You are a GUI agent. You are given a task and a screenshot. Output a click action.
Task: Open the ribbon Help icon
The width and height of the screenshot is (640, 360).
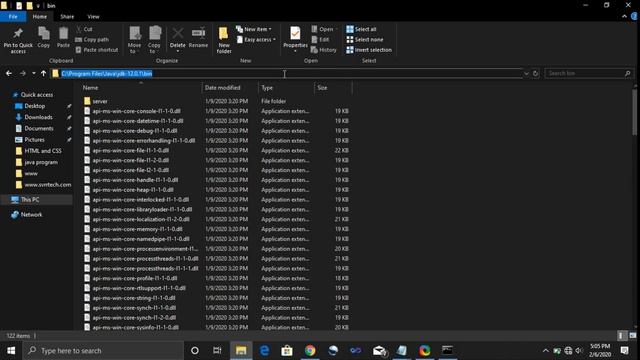(x=634, y=16)
